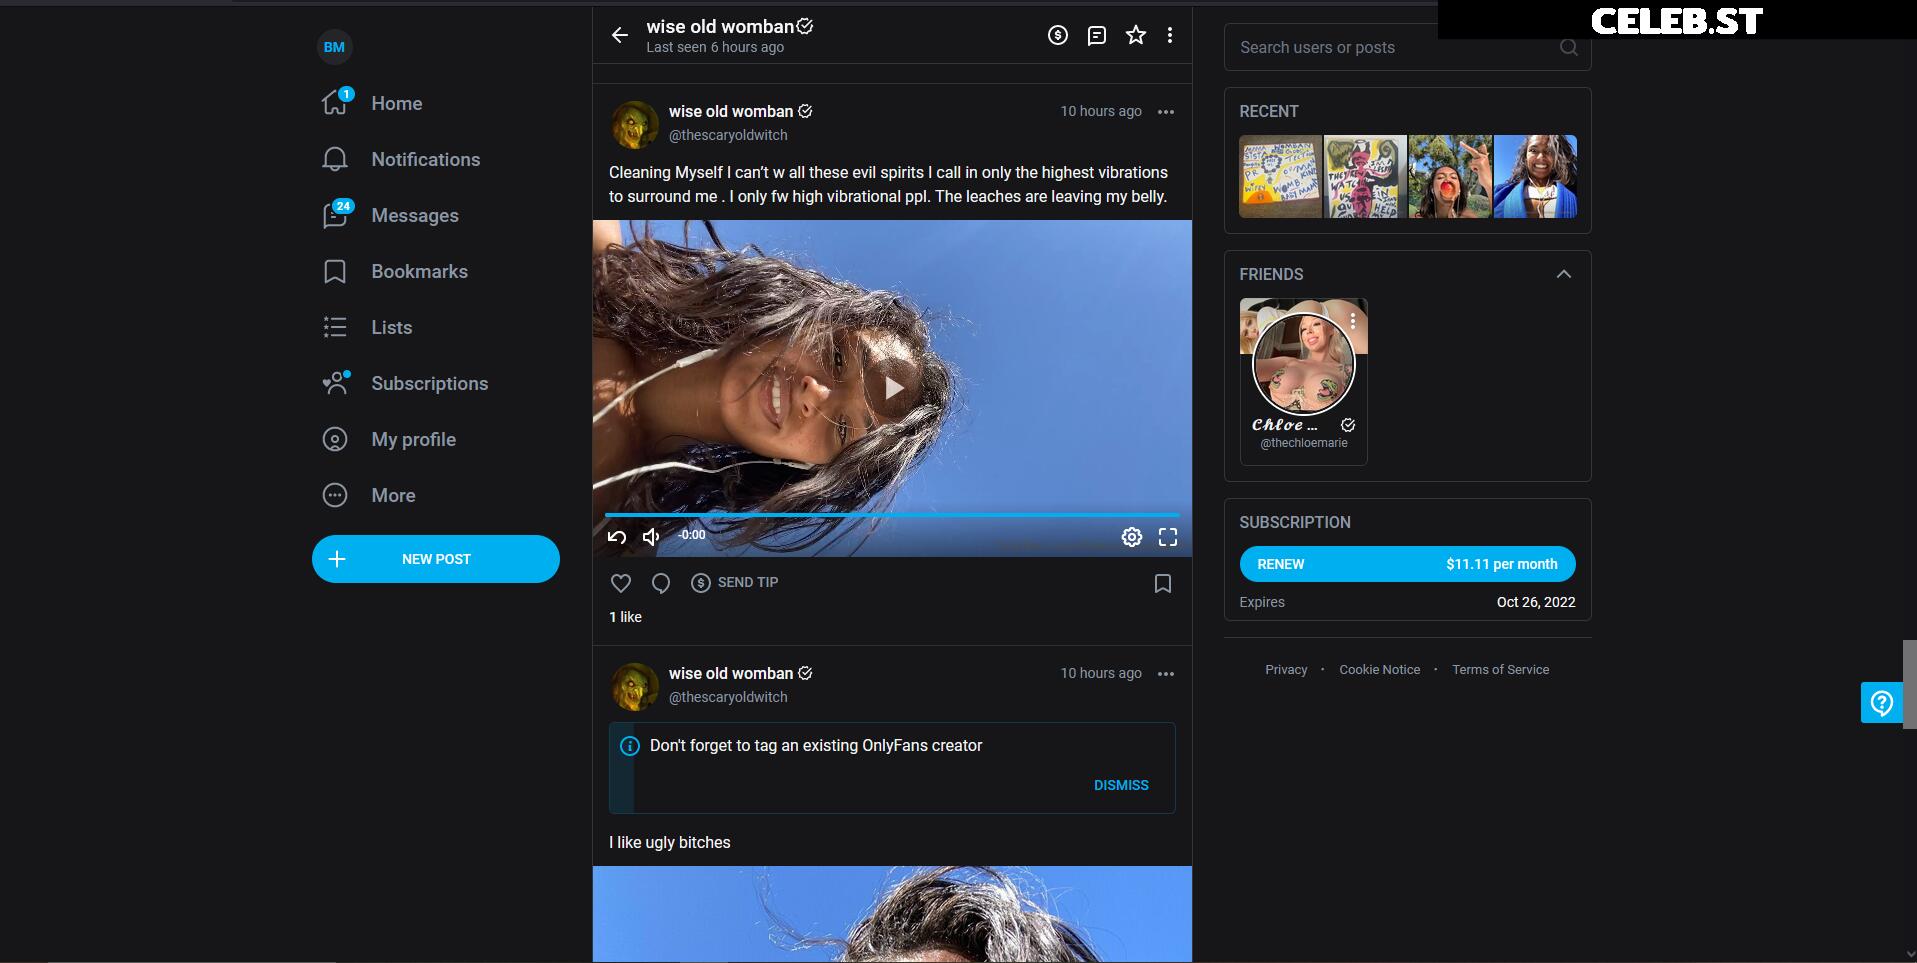
Task: Play the video with center play button
Action: pyautogui.click(x=893, y=388)
